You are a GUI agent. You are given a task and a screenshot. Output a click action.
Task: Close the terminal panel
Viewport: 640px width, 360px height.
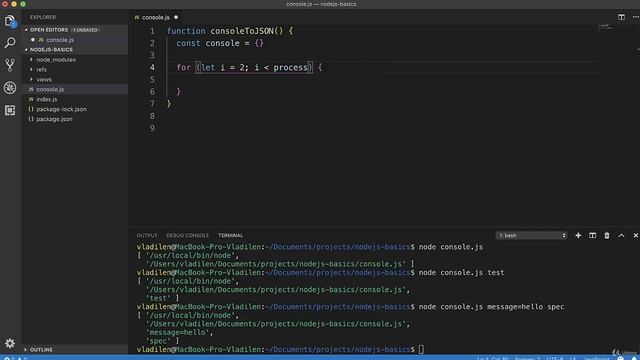click(x=636, y=236)
